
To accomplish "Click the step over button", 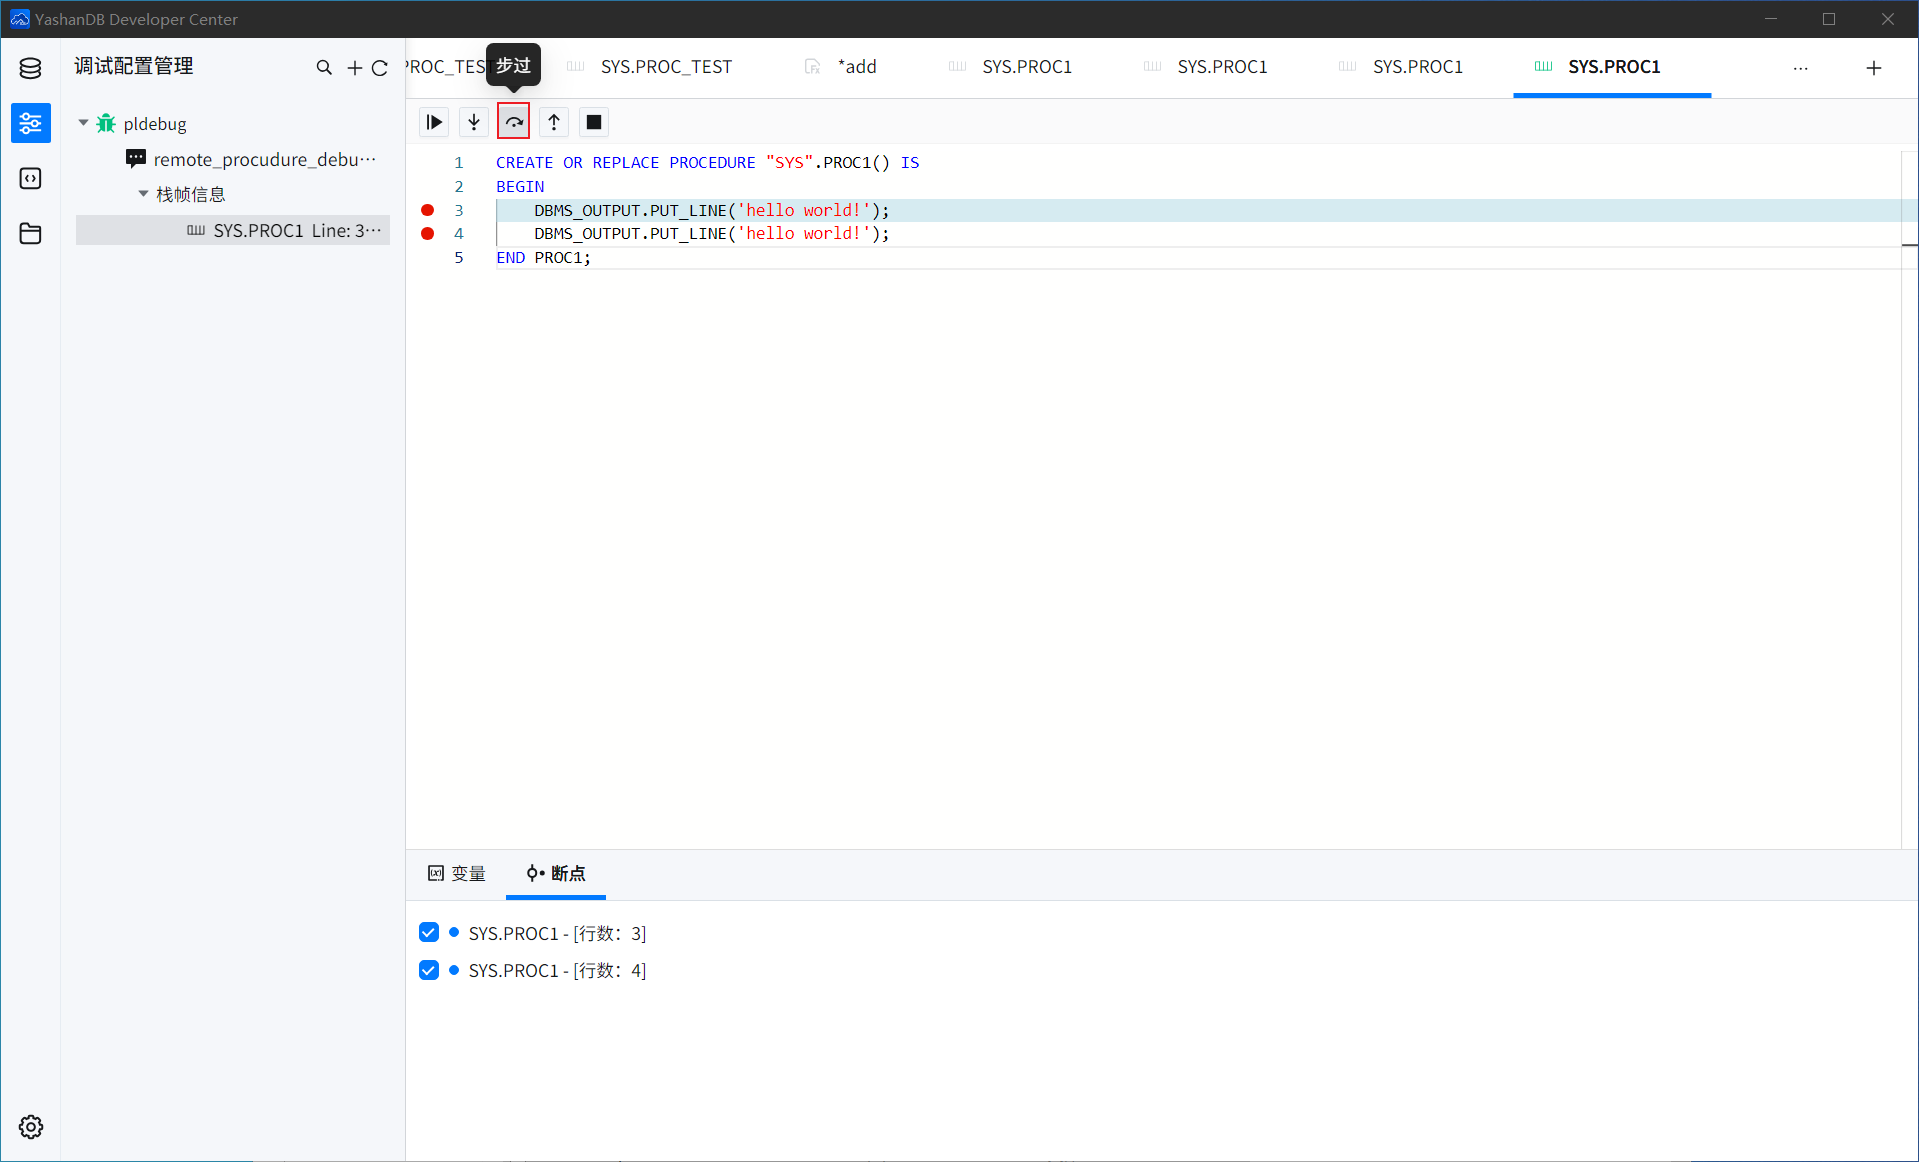I will [514, 122].
